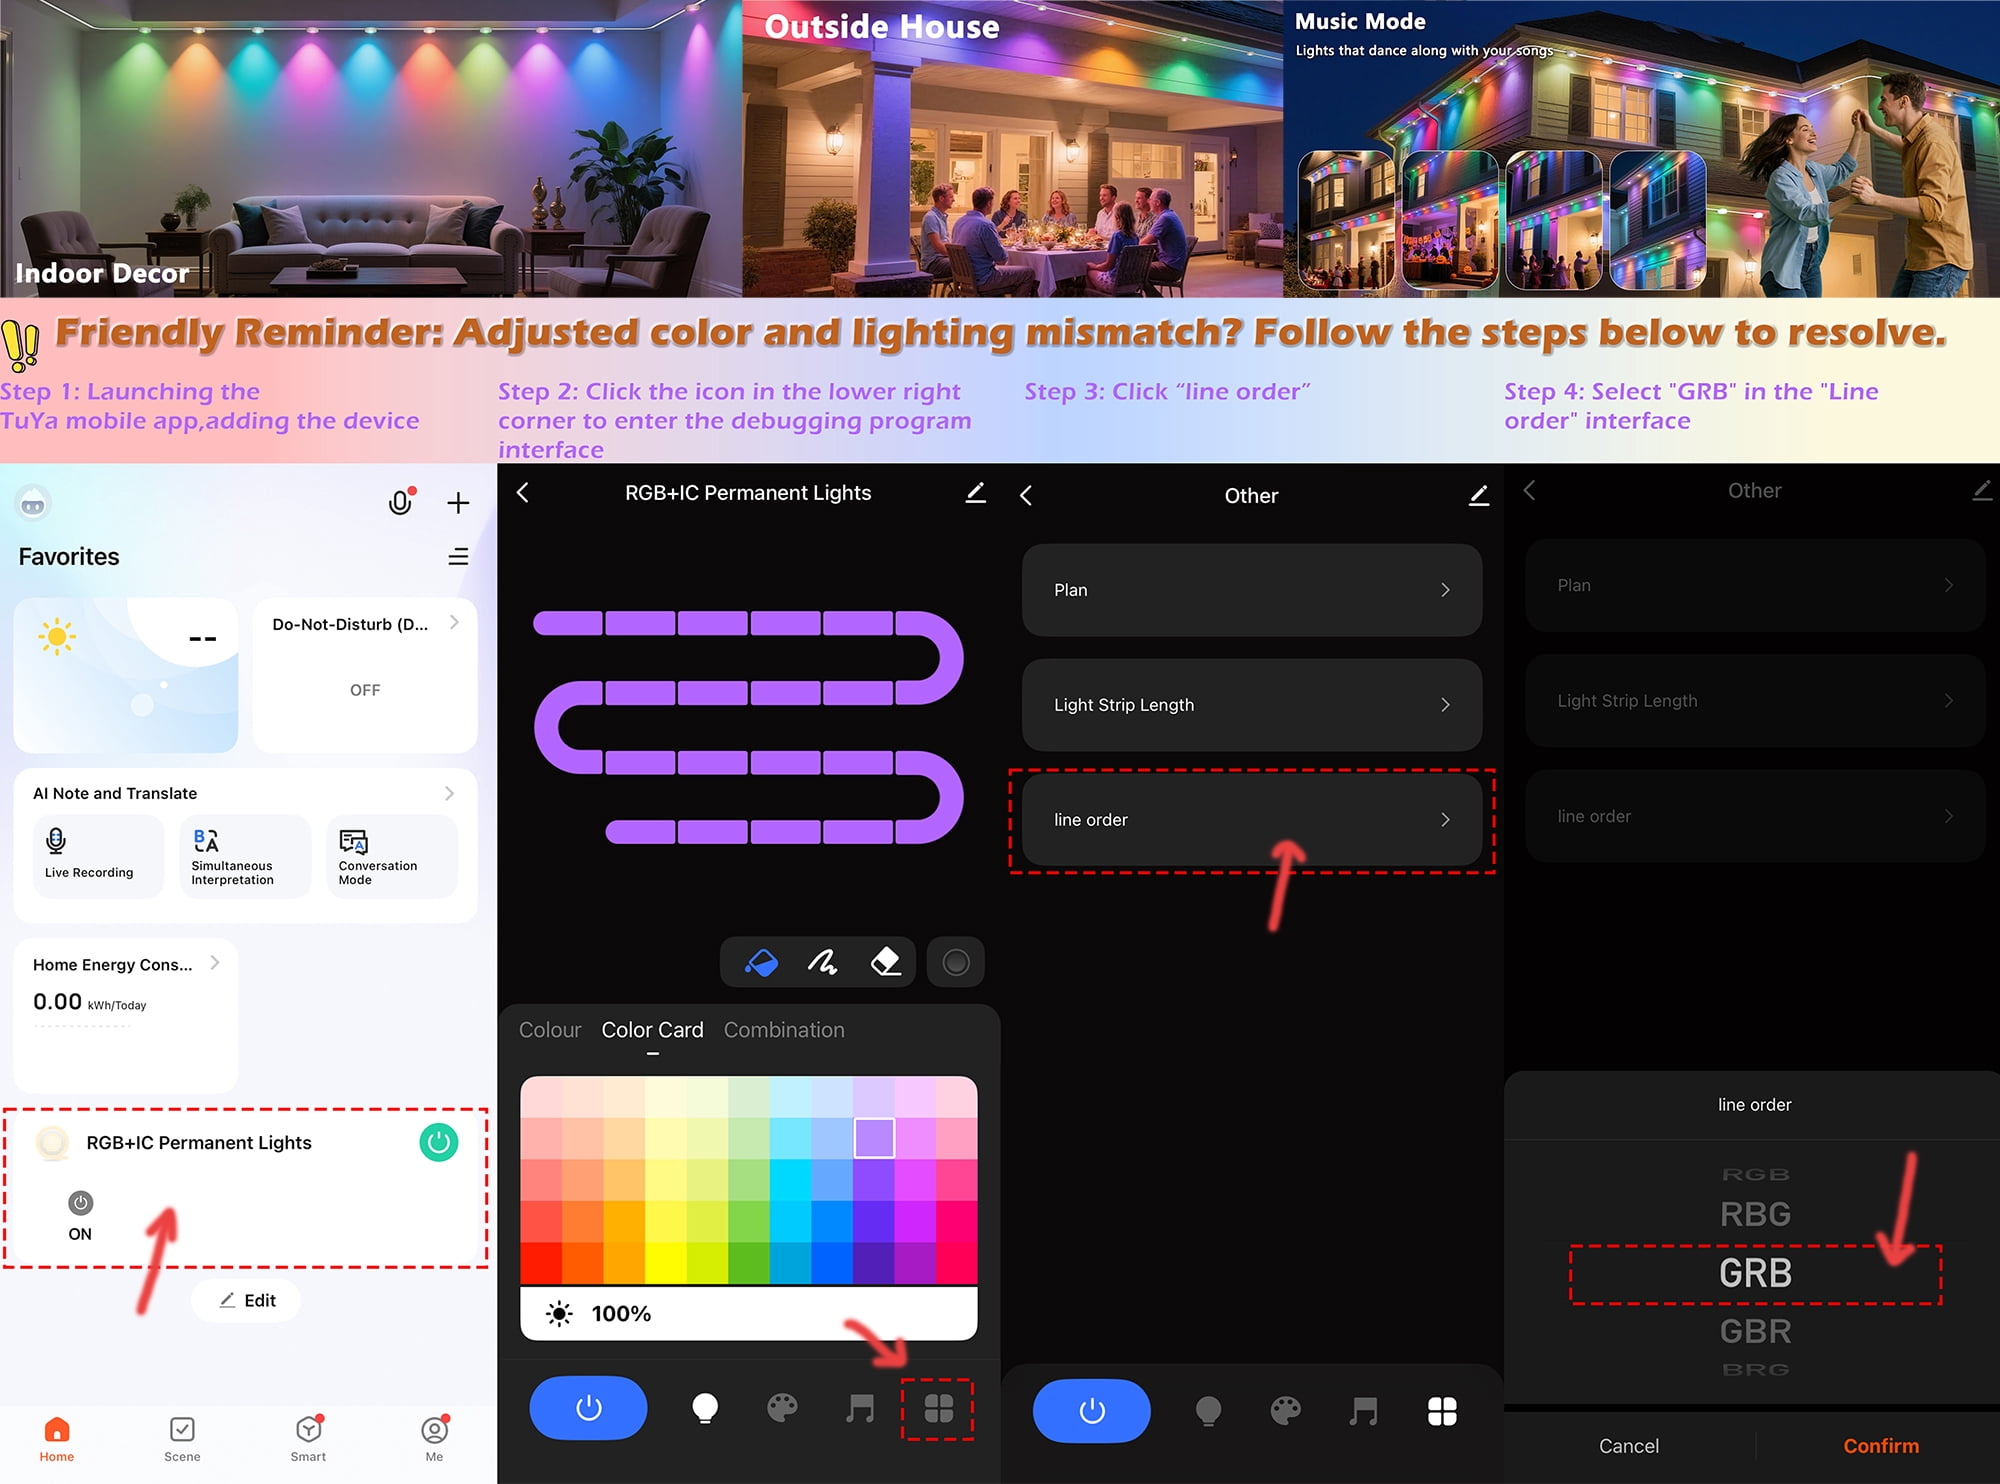The height and width of the screenshot is (1484, 2000).
Task: Click the round gray color indicator button
Action: coord(956,962)
